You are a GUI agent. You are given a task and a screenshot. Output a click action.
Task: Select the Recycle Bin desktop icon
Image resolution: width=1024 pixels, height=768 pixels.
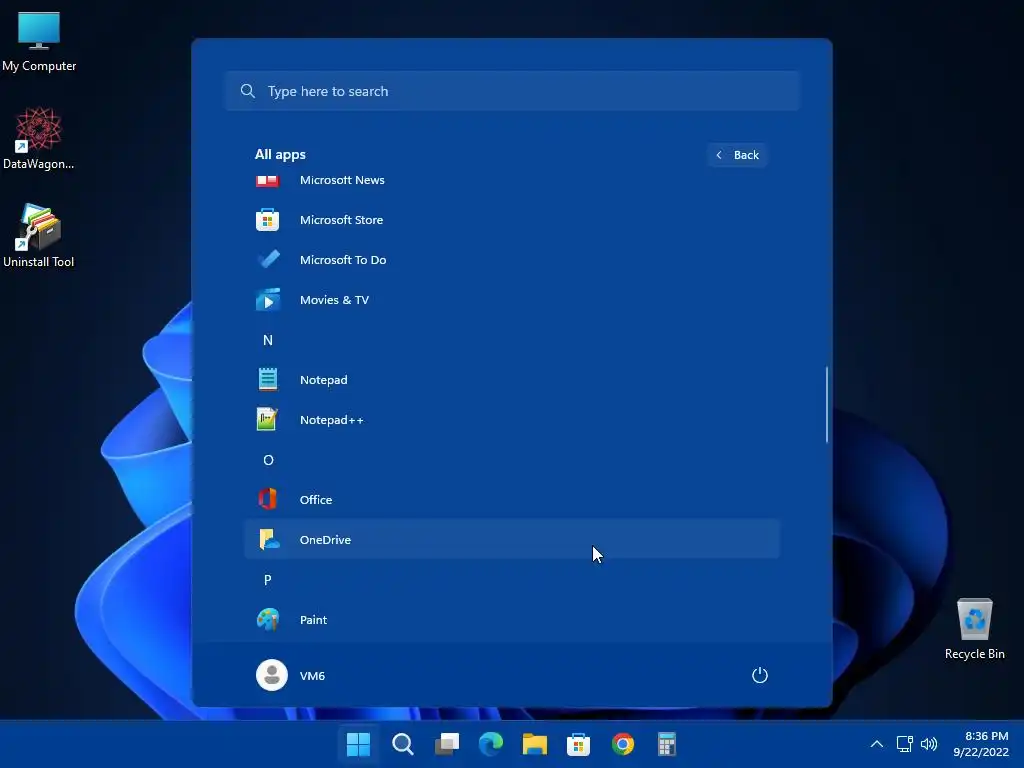coord(974,629)
